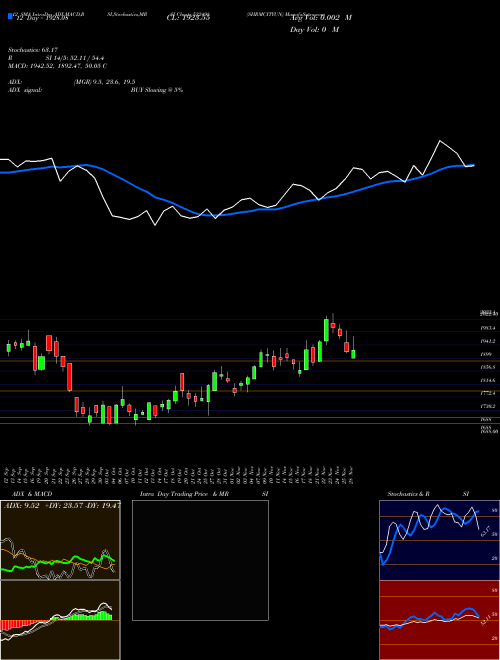Open the ADX indicator chart panel

click(x=60, y=540)
